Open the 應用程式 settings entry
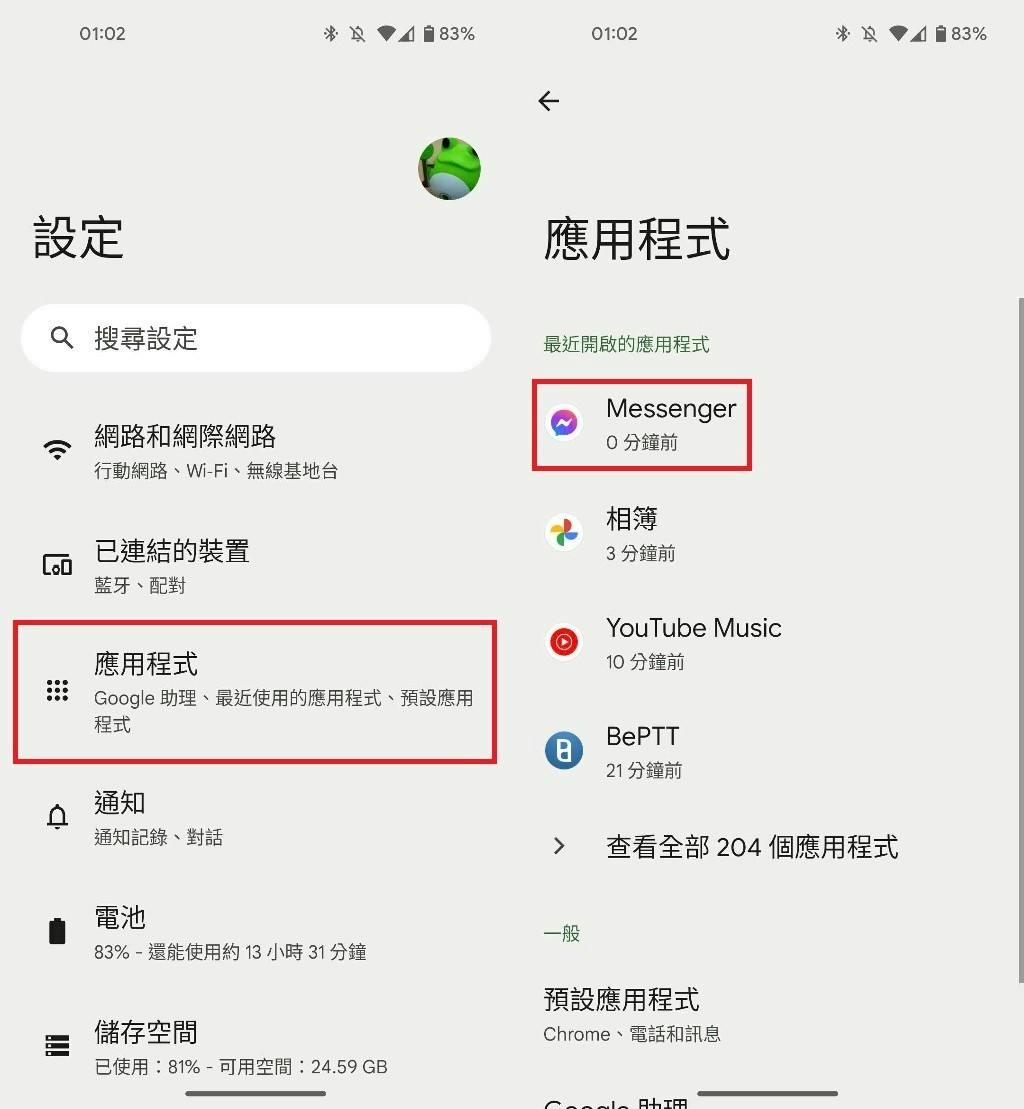The height and width of the screenshot is (1109, 1024). [x=255, y=692]
